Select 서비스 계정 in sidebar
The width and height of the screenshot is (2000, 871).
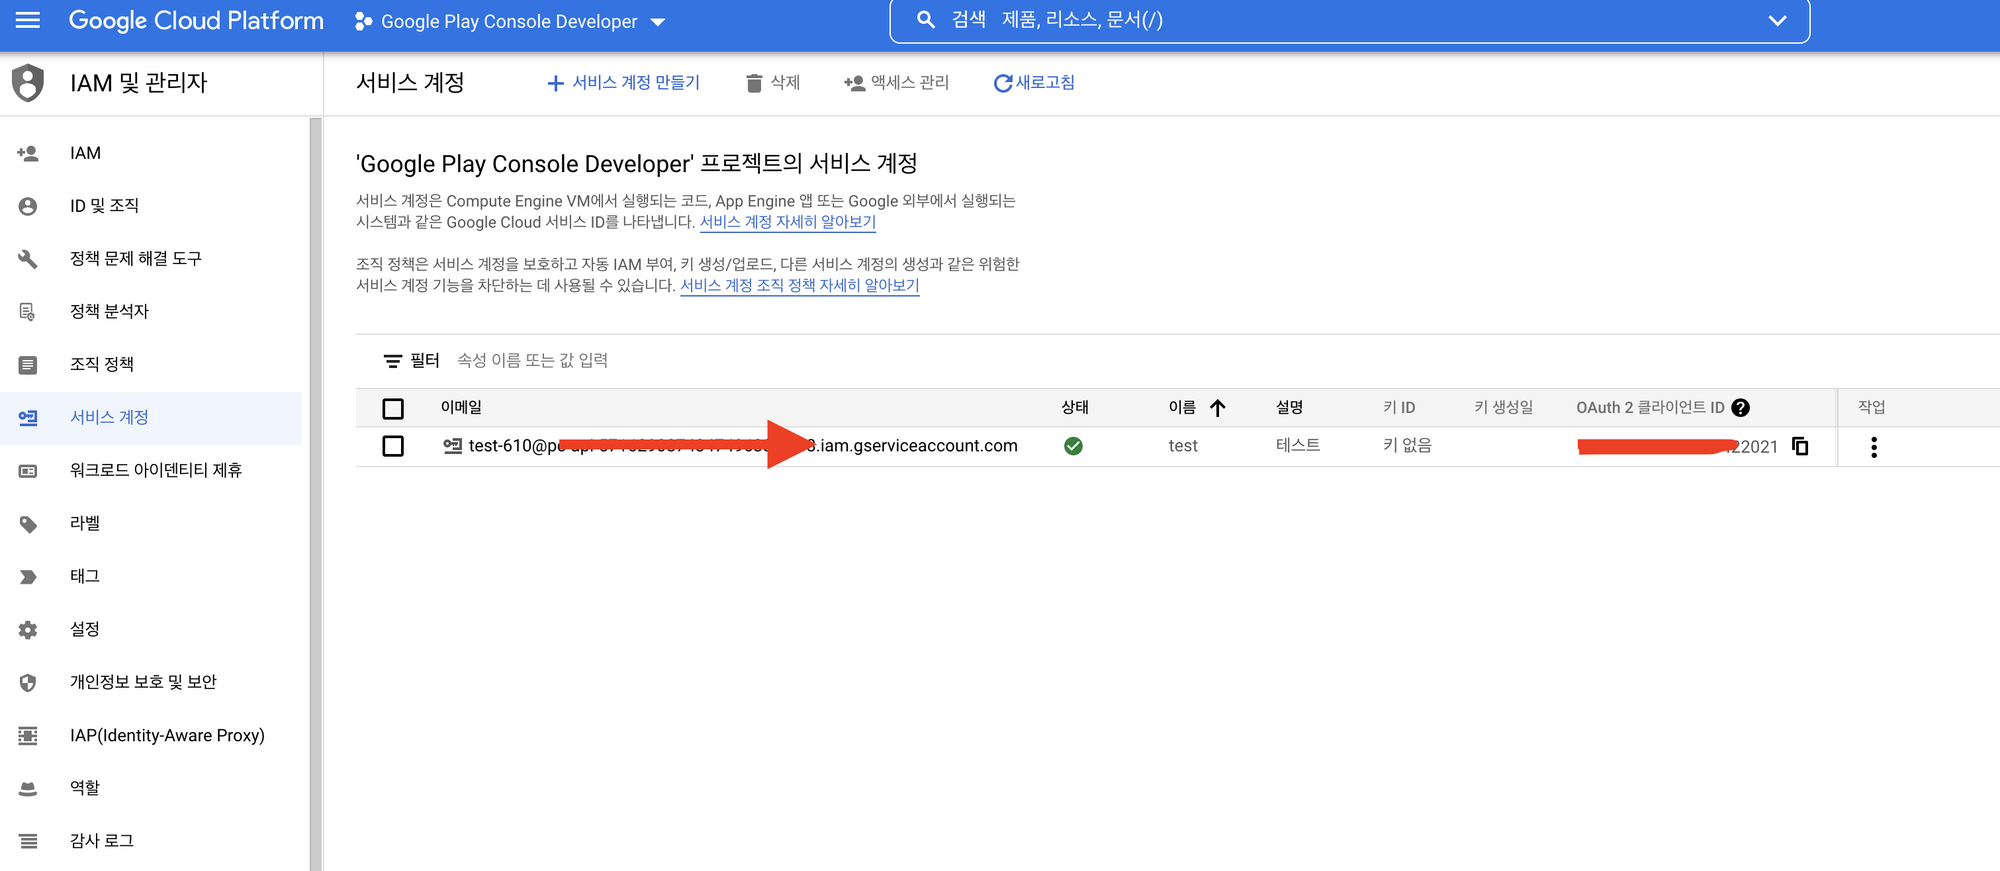[x=109, y=417]
